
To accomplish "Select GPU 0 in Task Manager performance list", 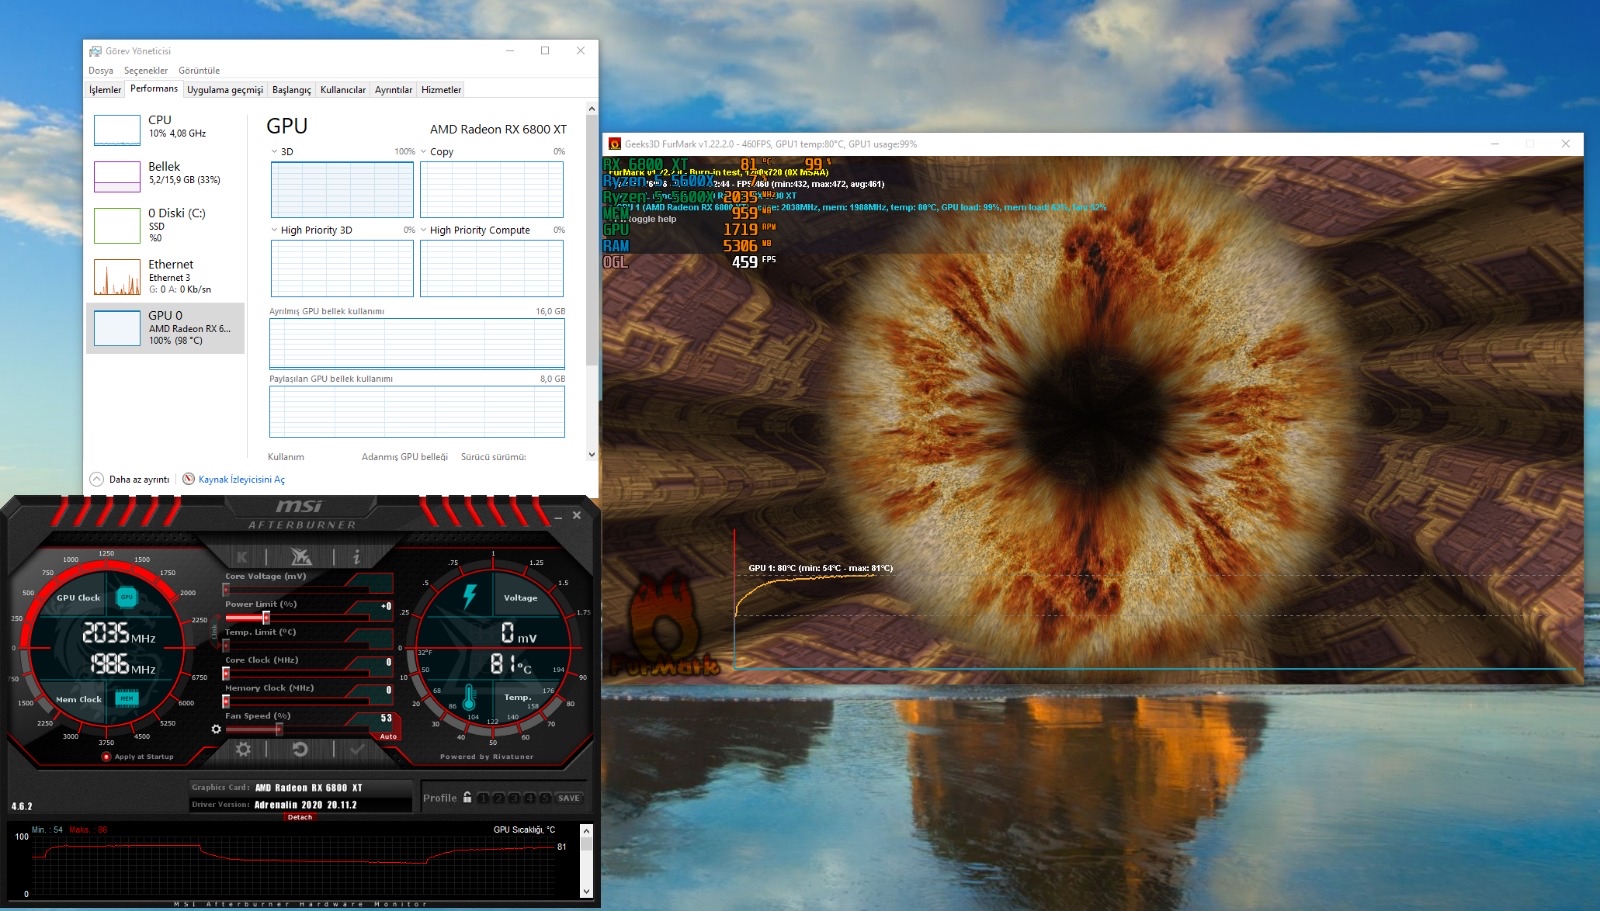I will 165,328.
